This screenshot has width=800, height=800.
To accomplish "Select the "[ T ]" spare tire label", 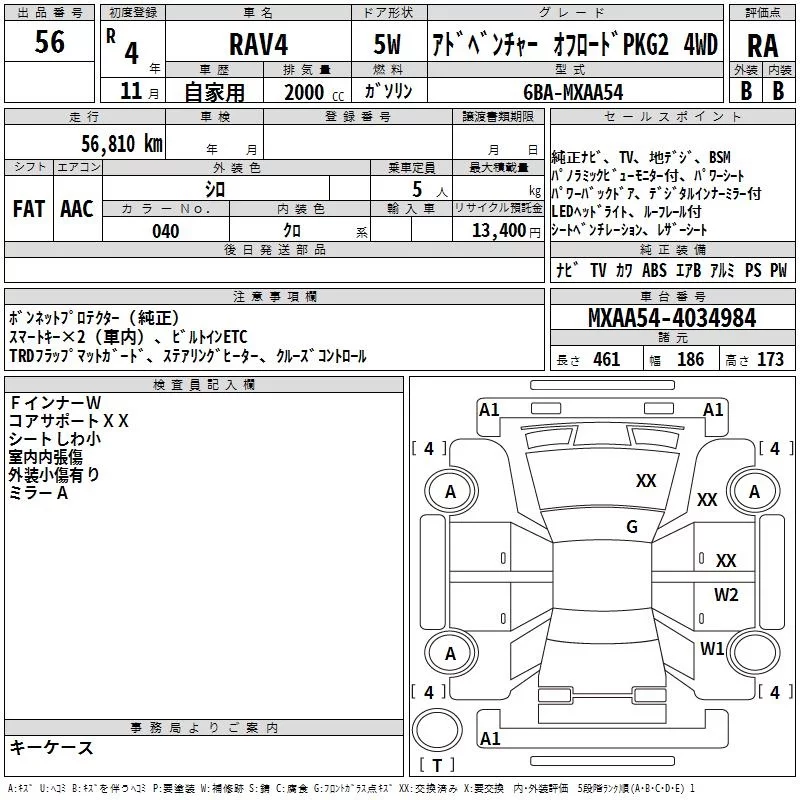I will point(437,765).
